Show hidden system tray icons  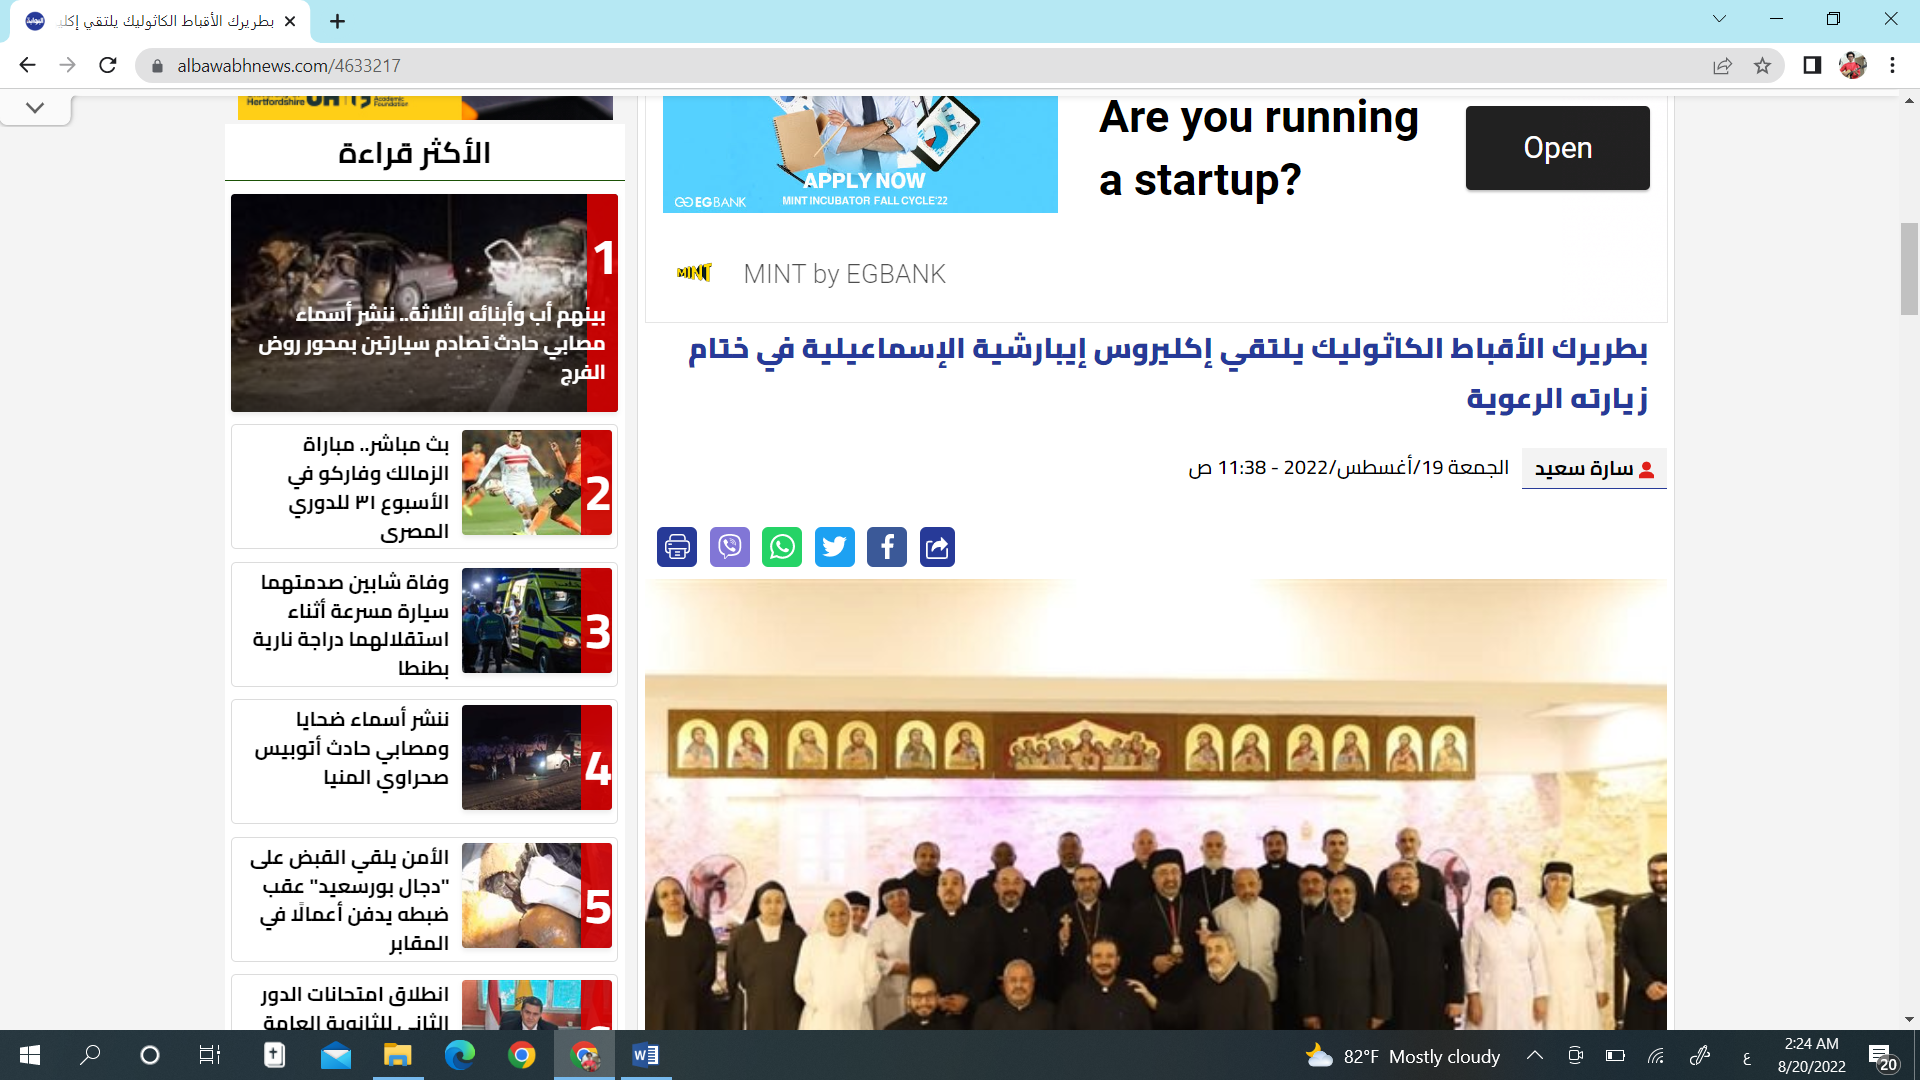1534,1056
